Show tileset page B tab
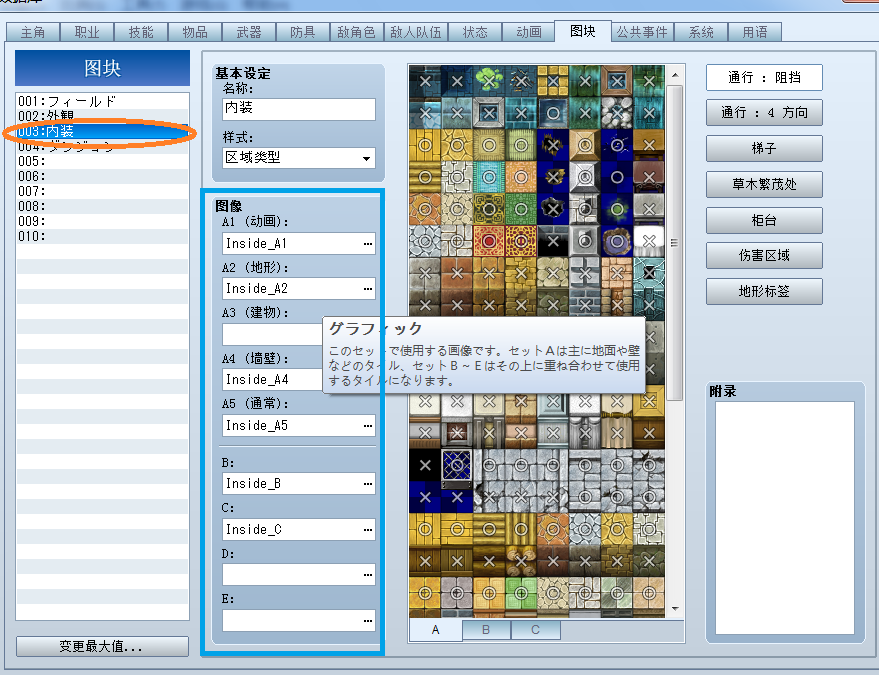The height and width of the screenshot is (675, 879). coord(486,630)
